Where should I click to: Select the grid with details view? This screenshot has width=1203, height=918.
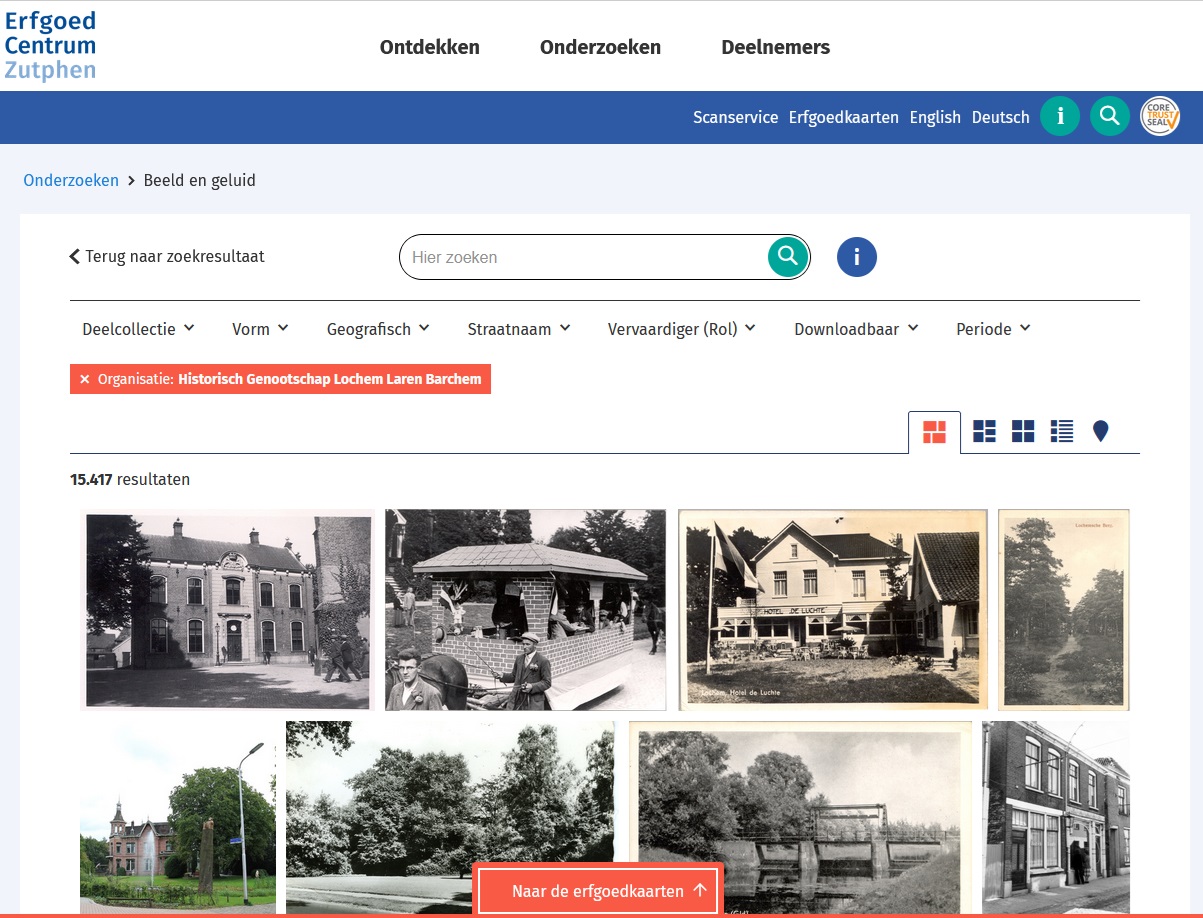(984, 431)
